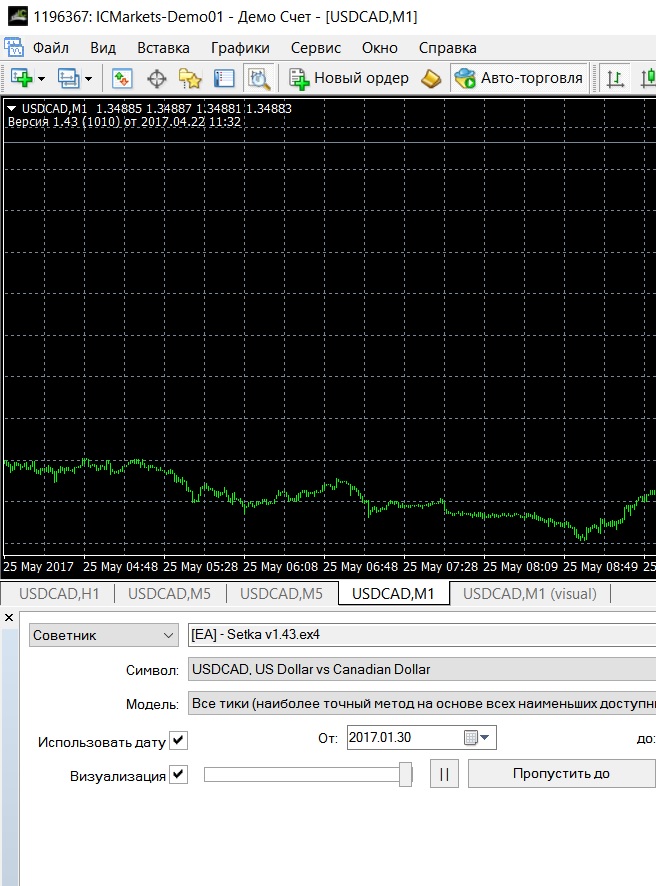Pause the visual test playback
656x886 pixels.
click(x=444, y=774)
